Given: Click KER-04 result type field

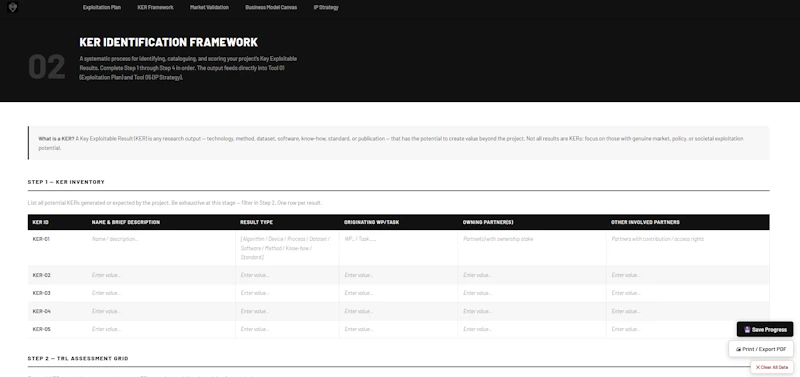Looking at the screenshot, I should [287, 311].
